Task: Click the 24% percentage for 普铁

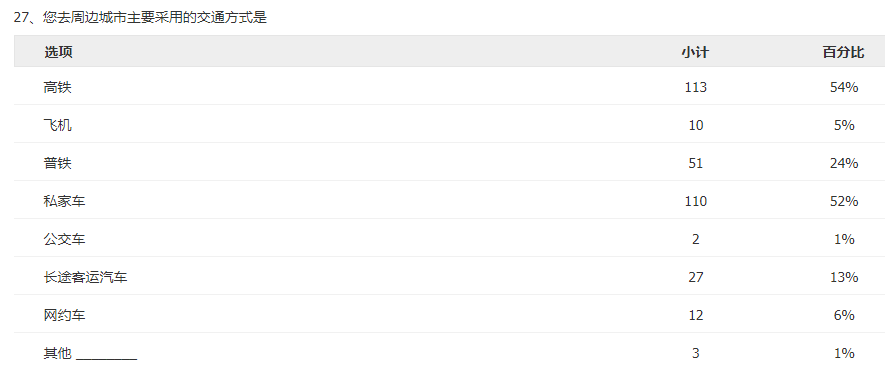Action: click(844, 163)
